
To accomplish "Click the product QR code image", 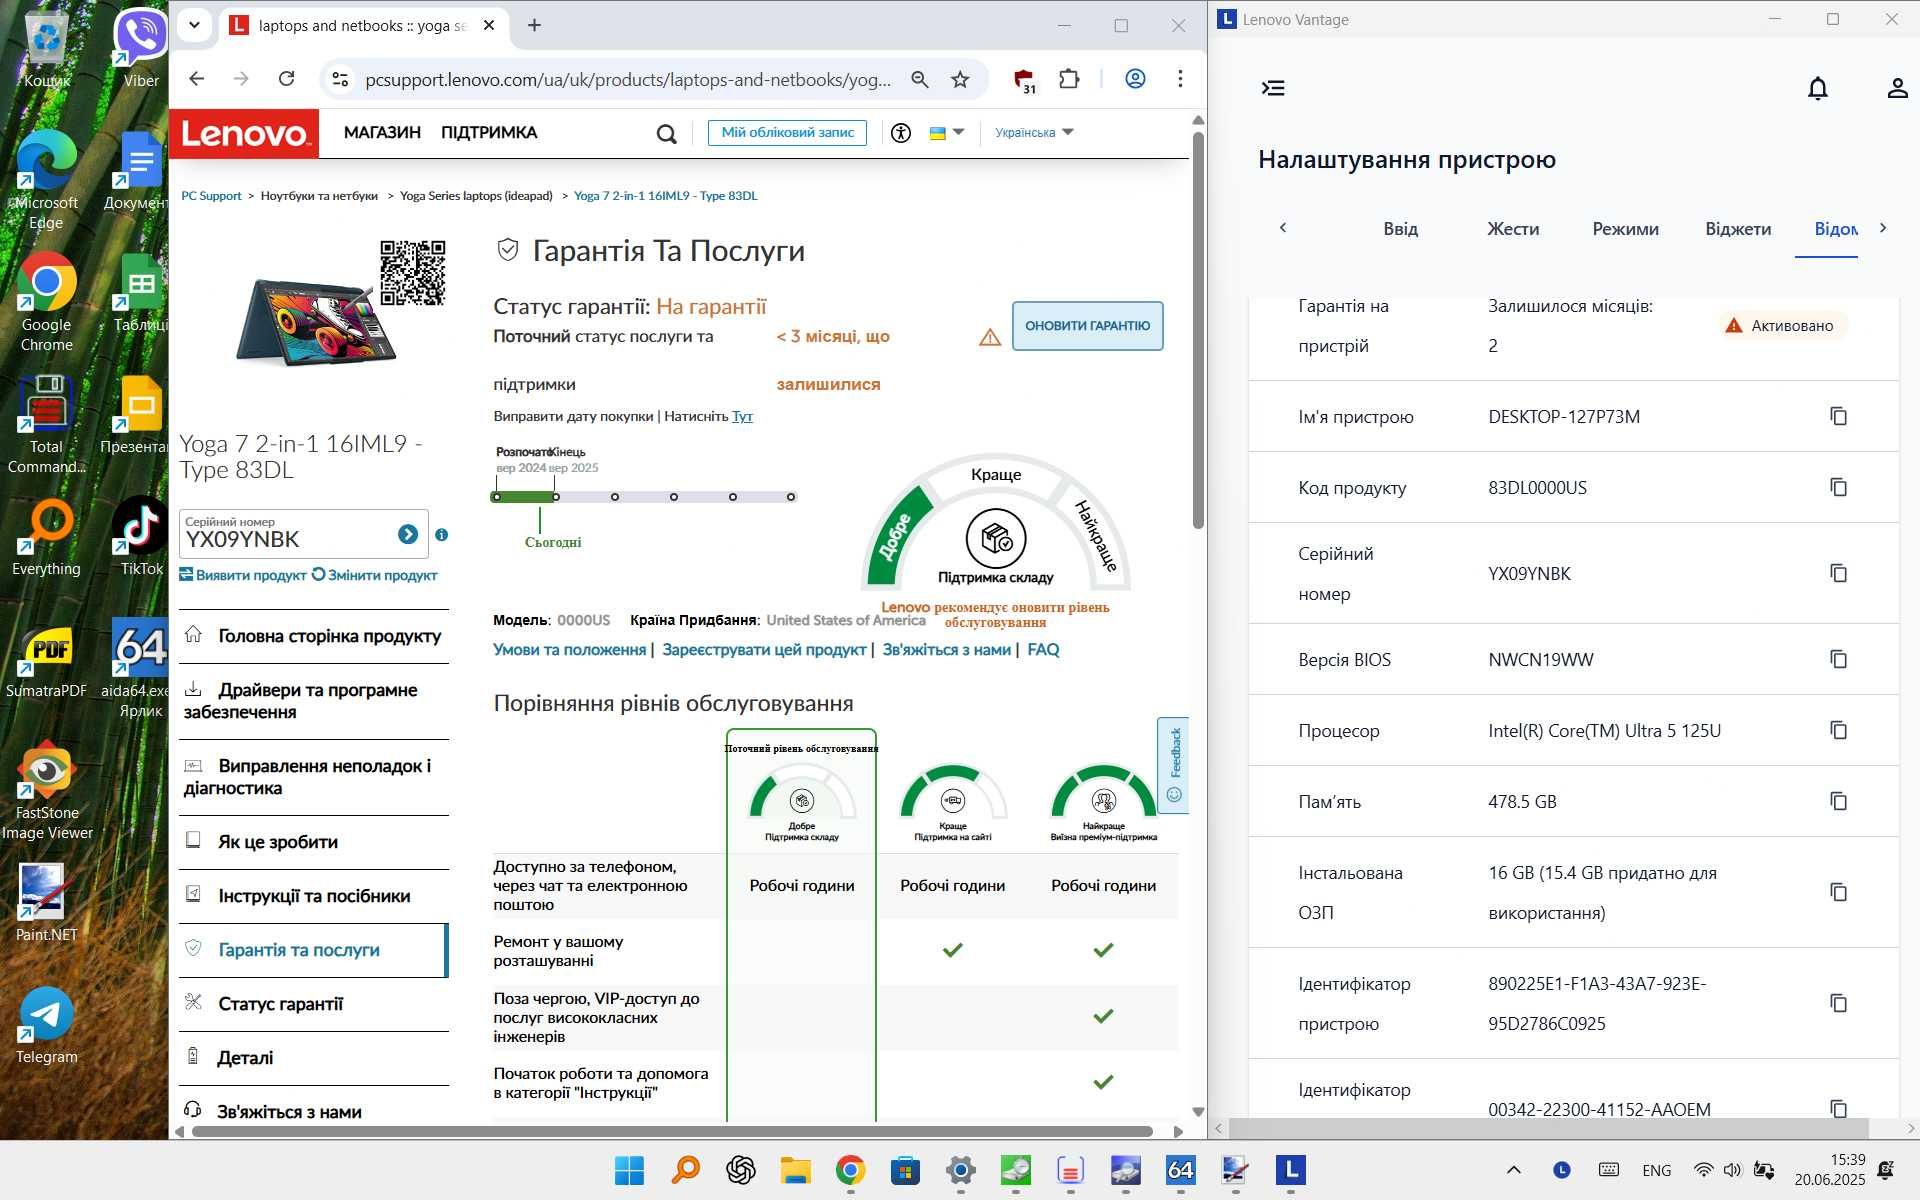I will (x=413, y=272).
